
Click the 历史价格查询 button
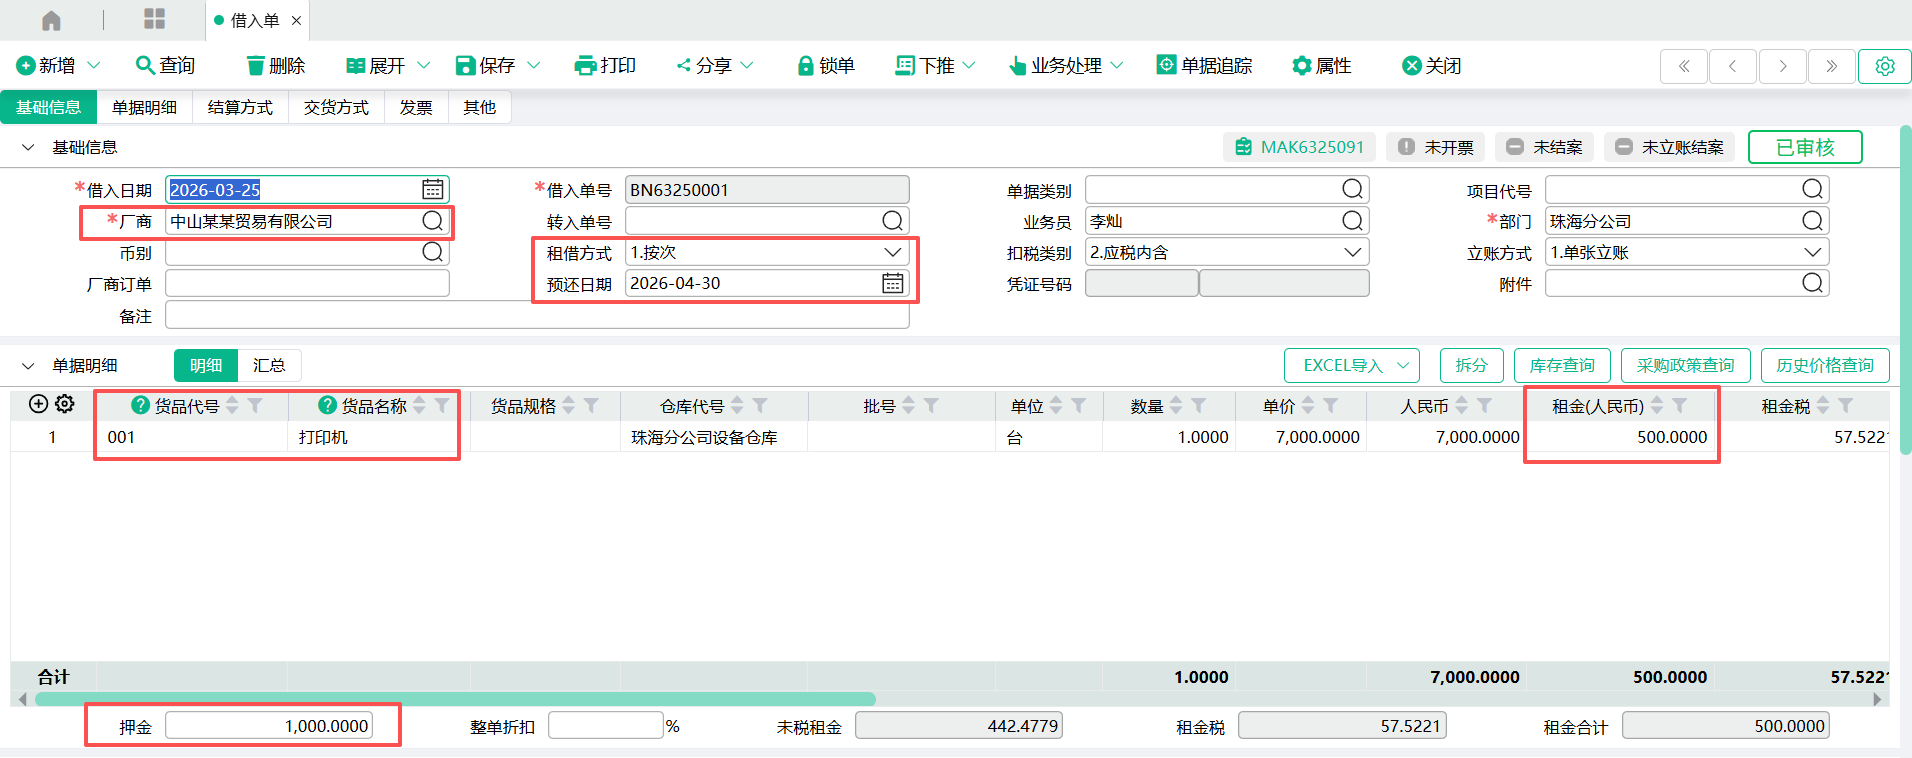pyautogui.click(x=1824, y=366)
